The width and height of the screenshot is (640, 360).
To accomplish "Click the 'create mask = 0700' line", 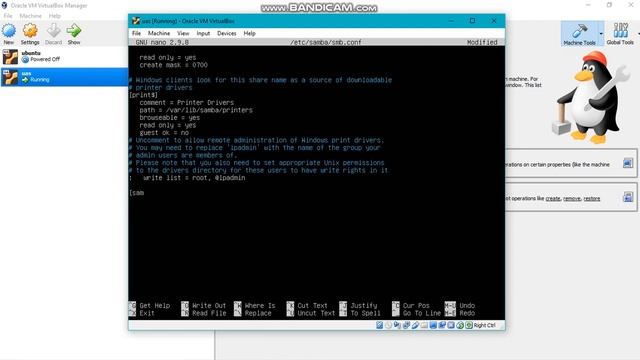I will click(173, 65).
